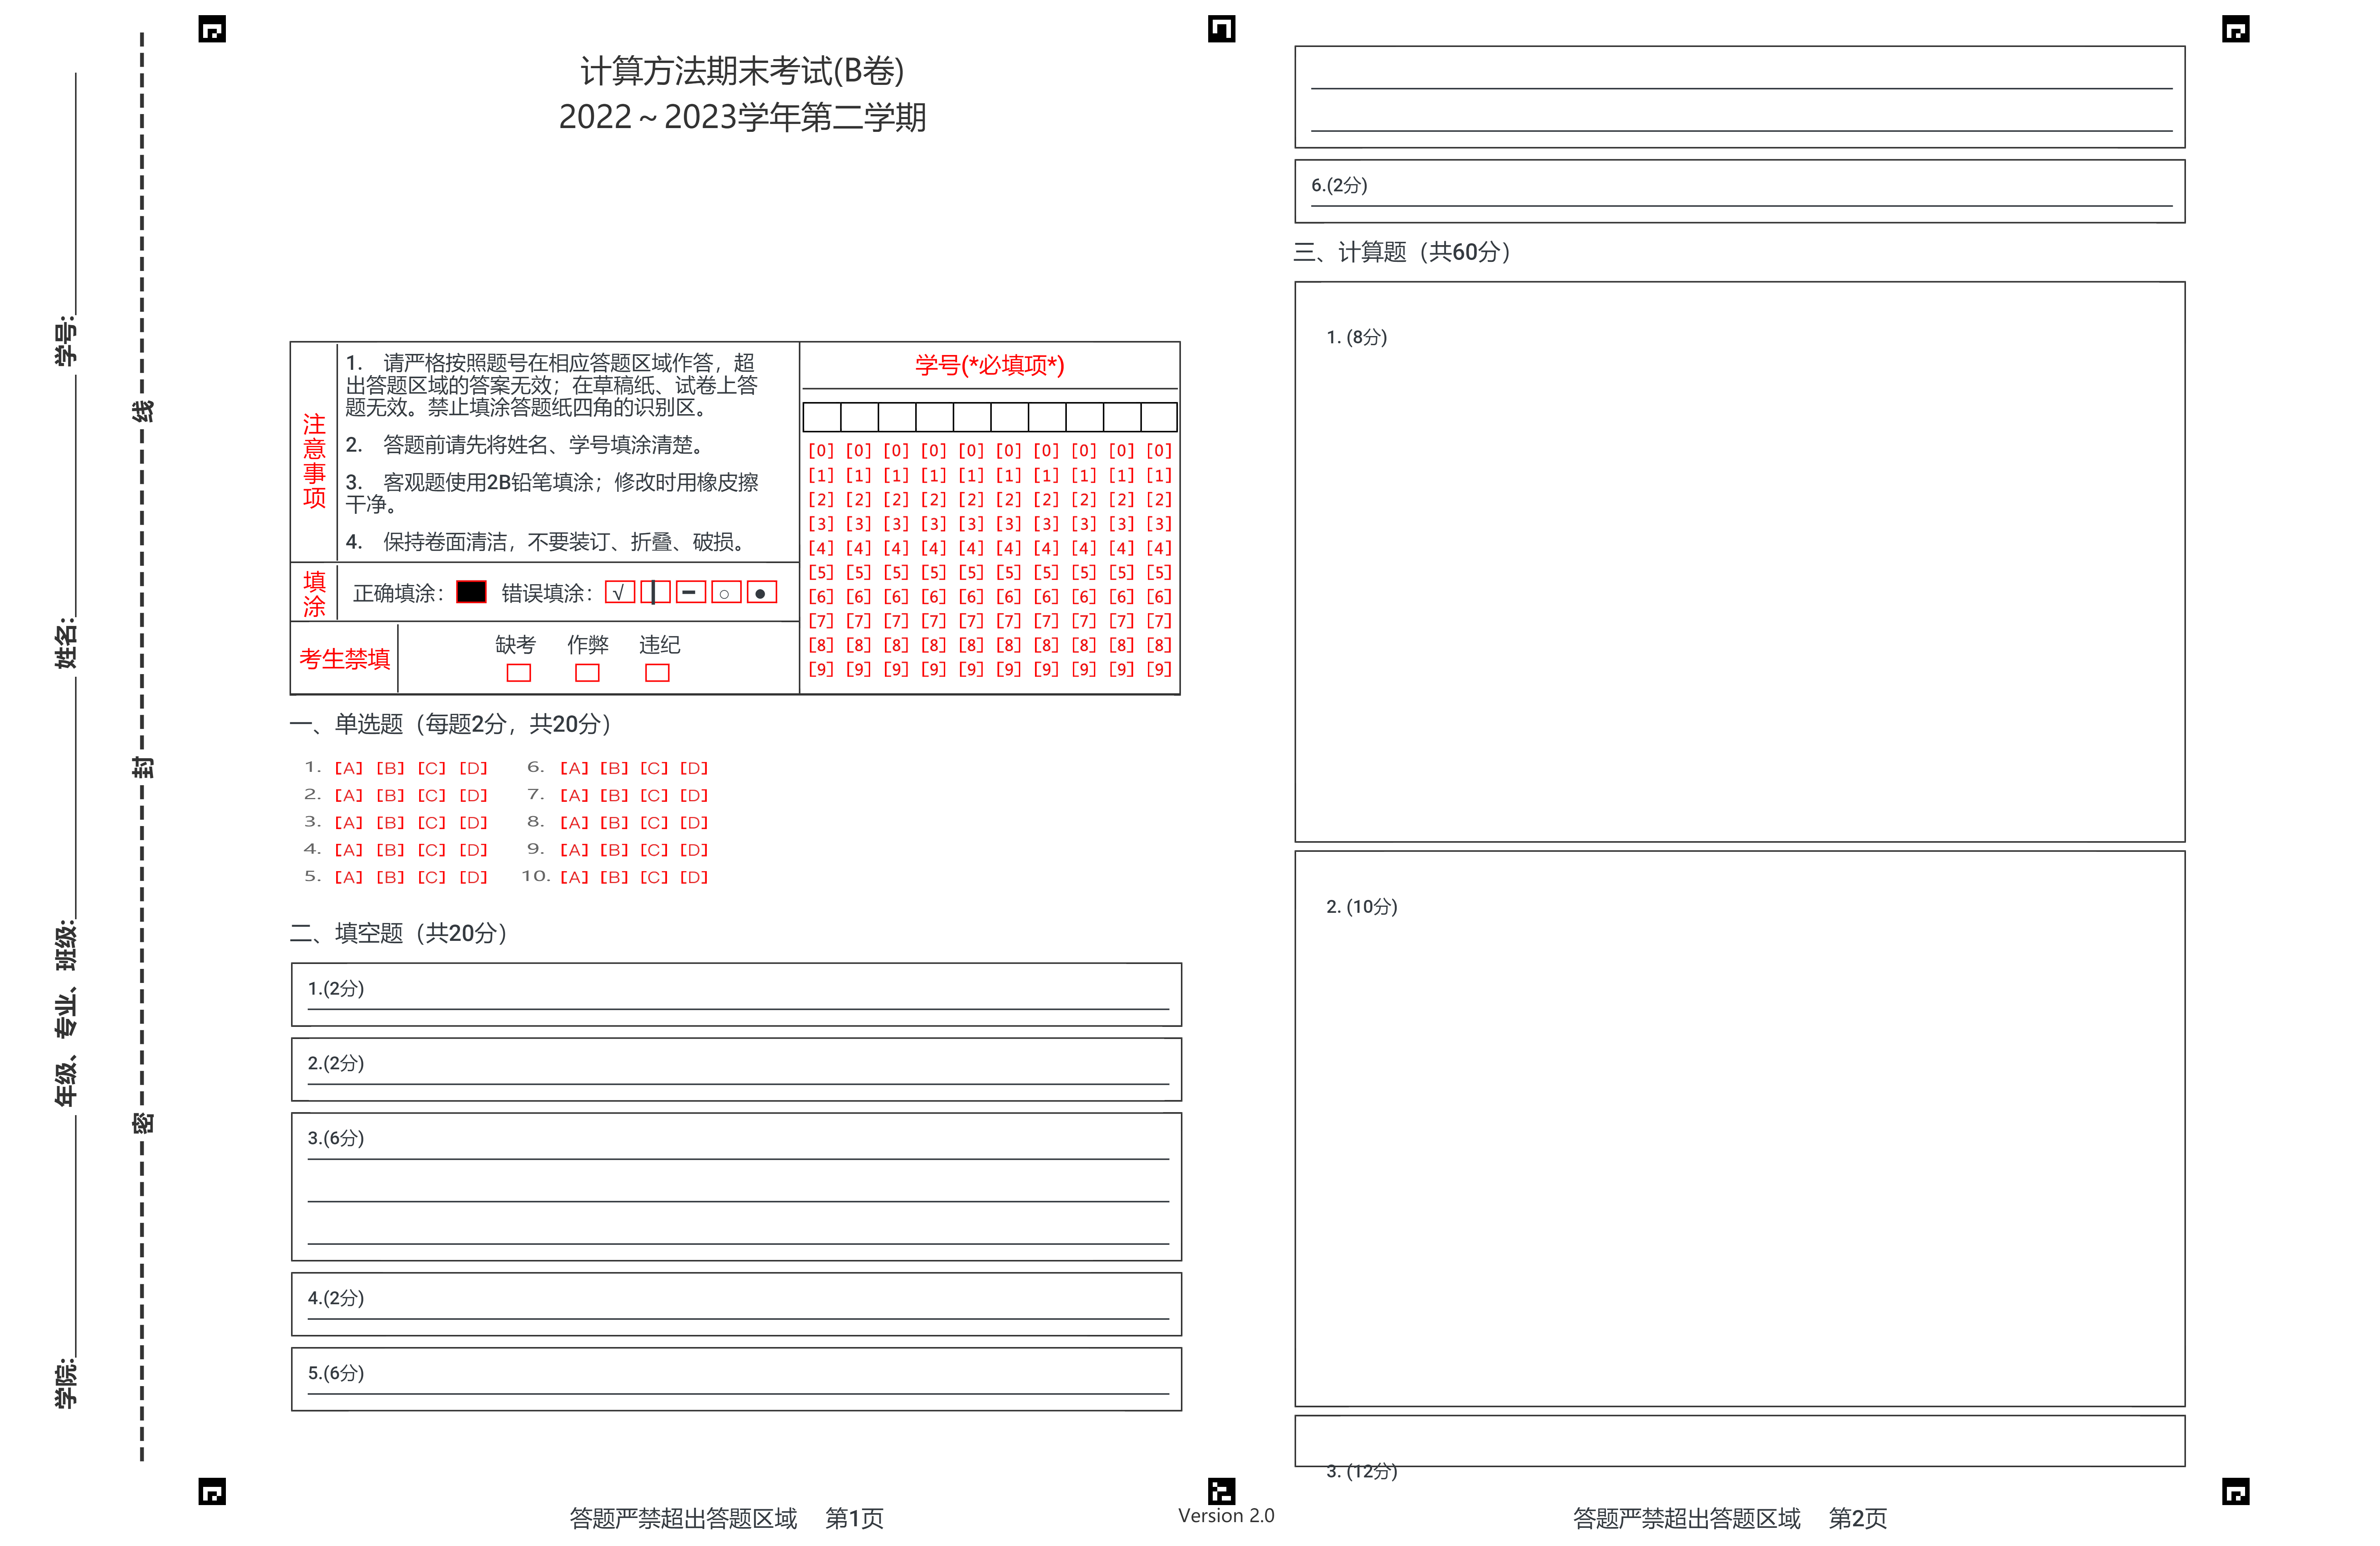Click the checkmark wrong-fill example
2380x1546 pixels.
coord(620,592)
